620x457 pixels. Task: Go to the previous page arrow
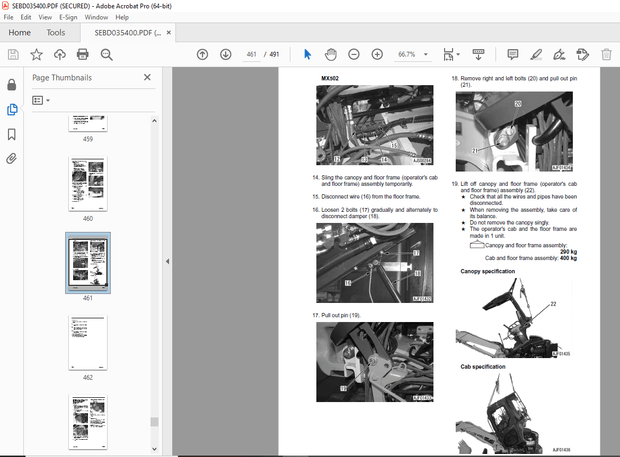click(x=202, y=54)
